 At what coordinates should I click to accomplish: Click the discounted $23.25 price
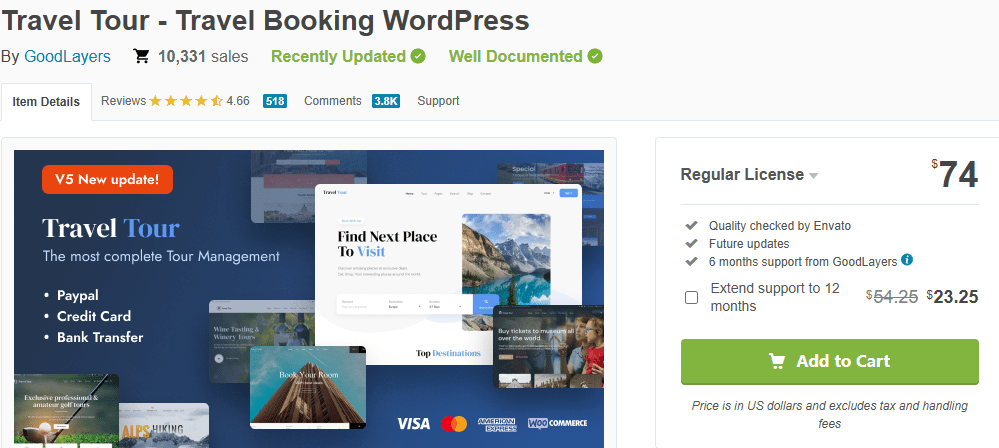952,297
